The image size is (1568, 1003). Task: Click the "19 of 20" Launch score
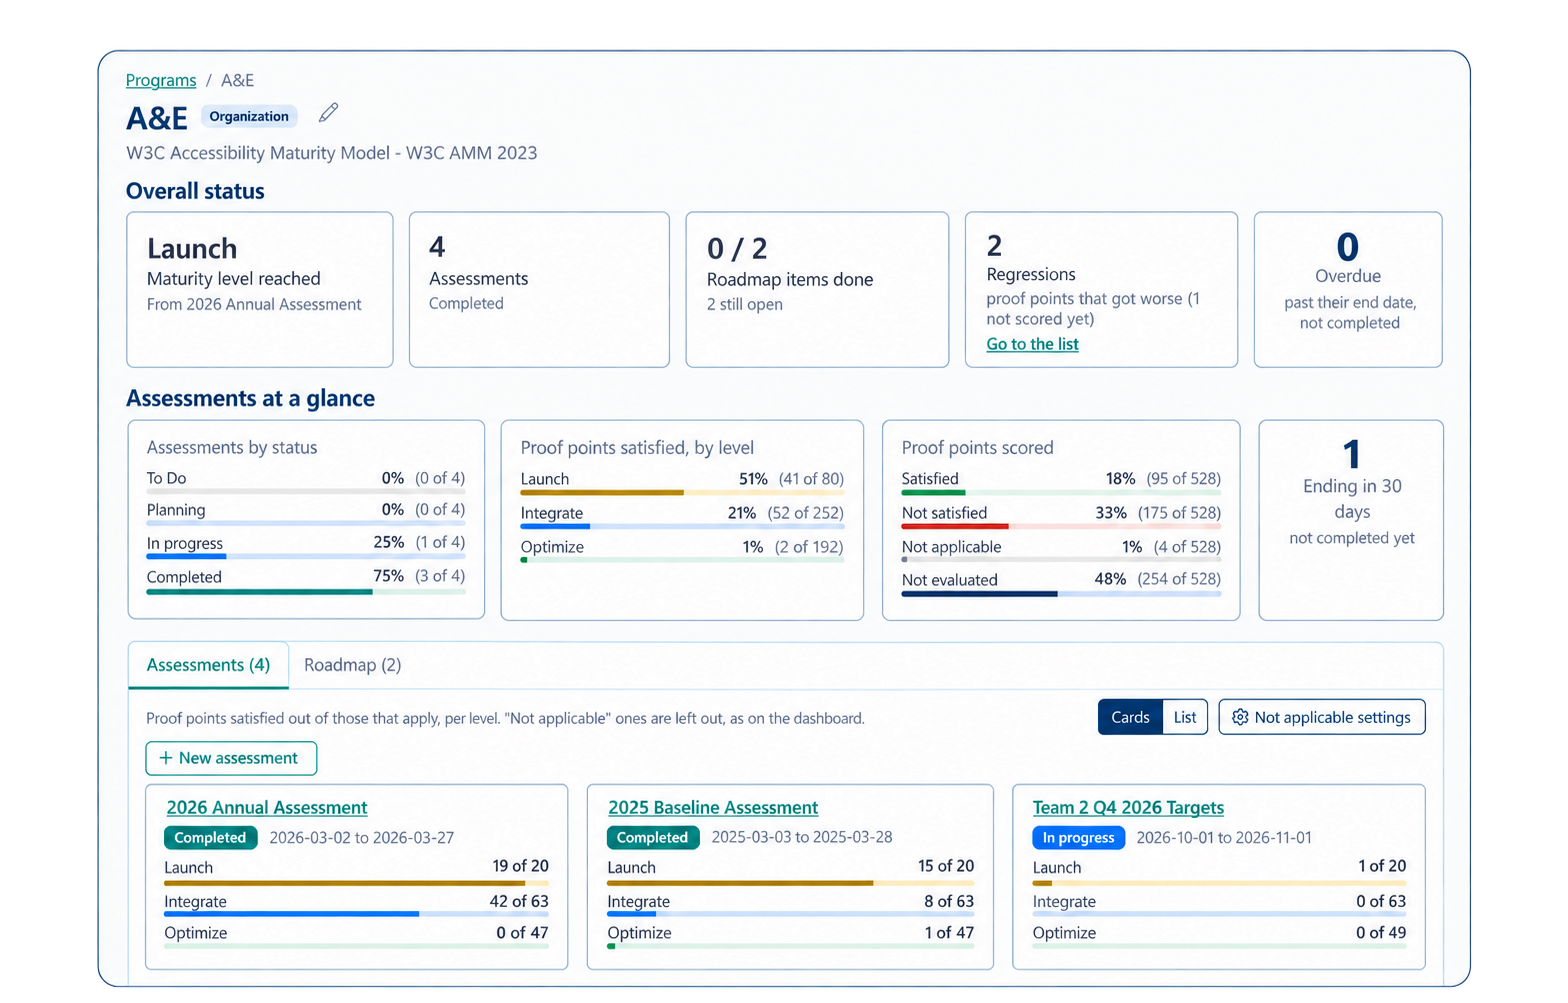[520, 866]
